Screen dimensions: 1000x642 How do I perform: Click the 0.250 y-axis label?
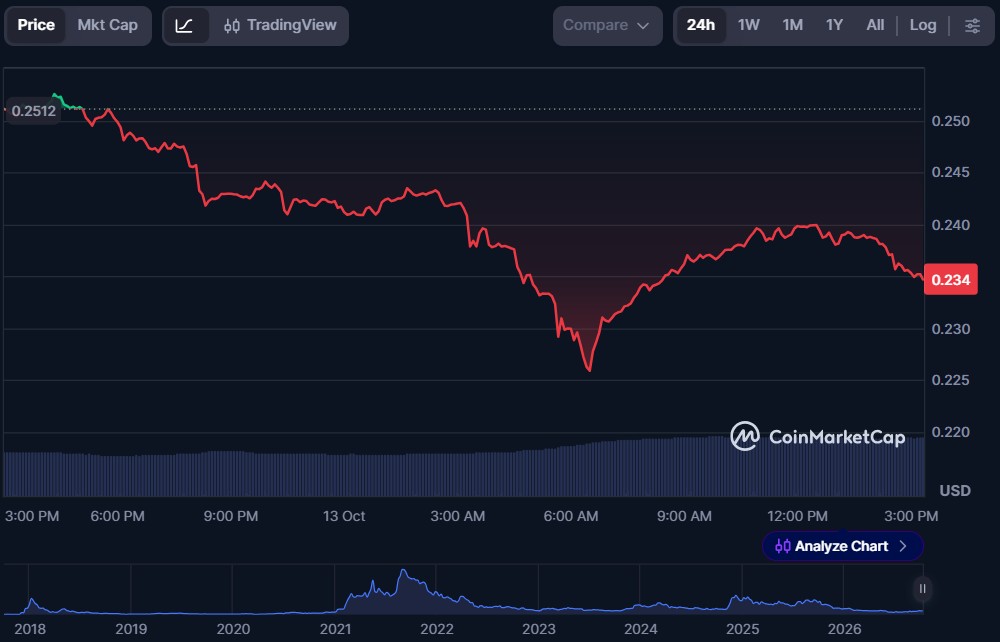(x=950, y=121)
